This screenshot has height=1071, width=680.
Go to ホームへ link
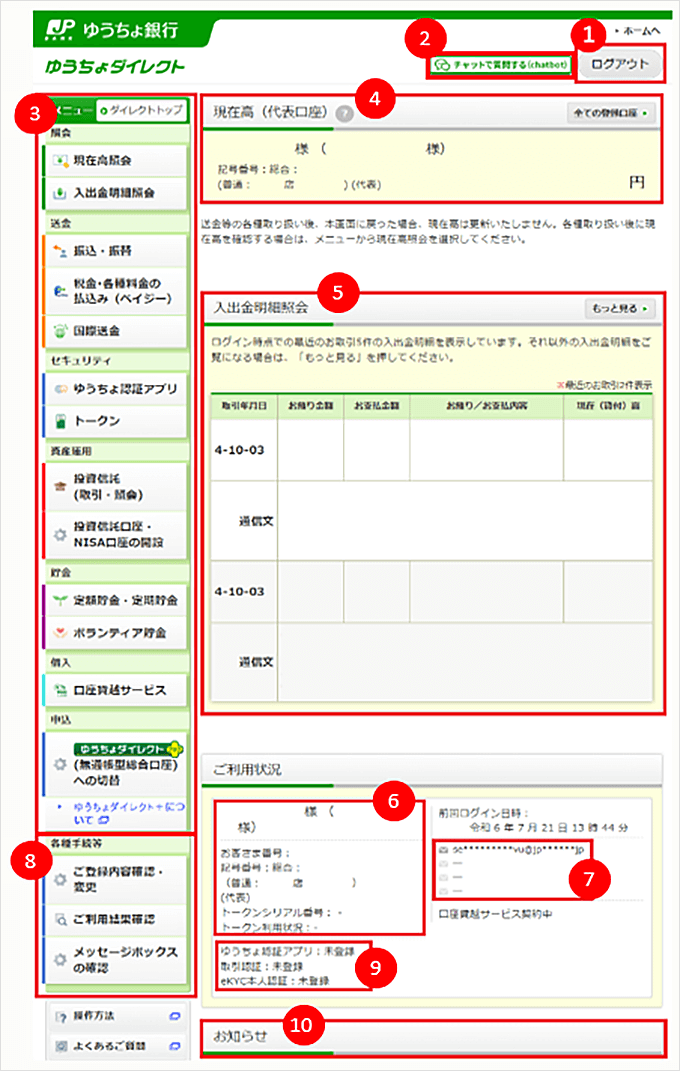coord(638,31)
